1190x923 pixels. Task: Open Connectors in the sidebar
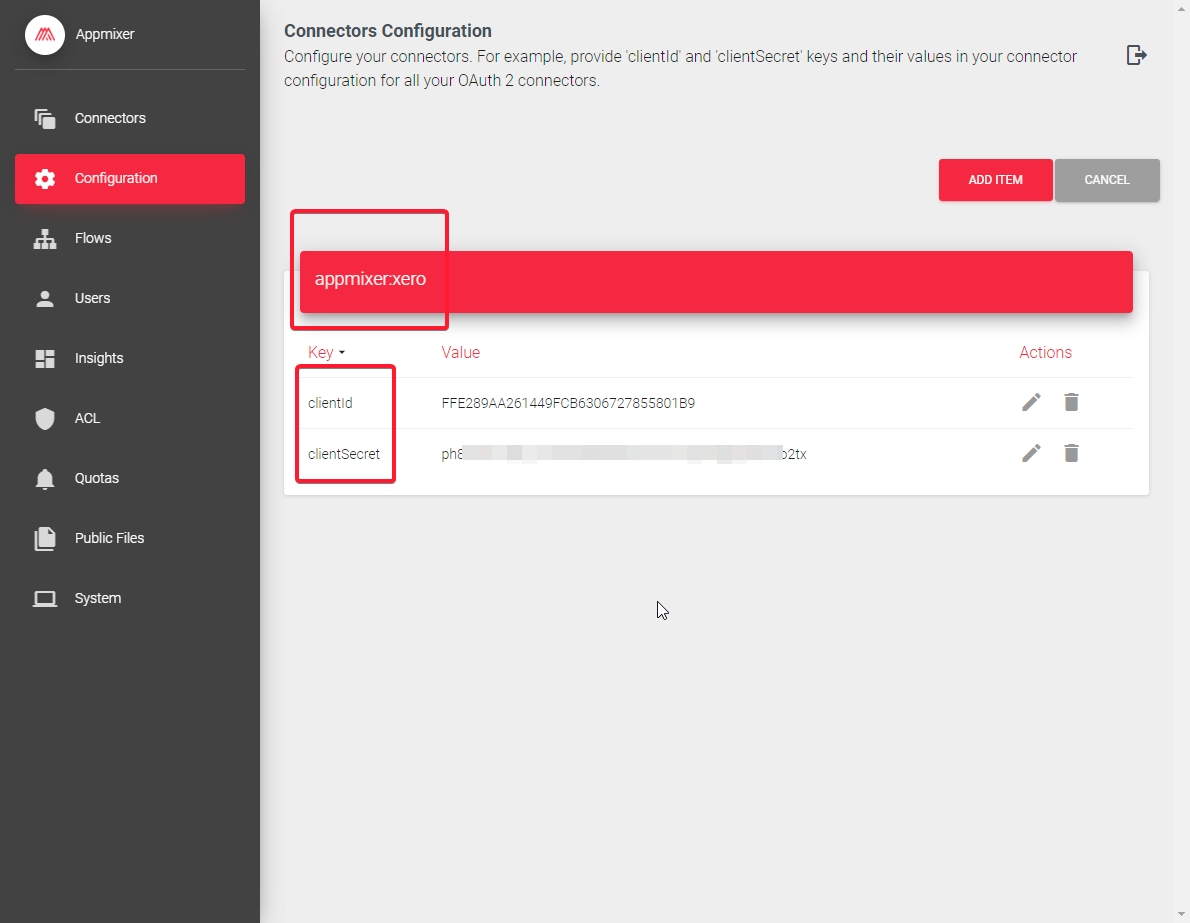[110, 118]
